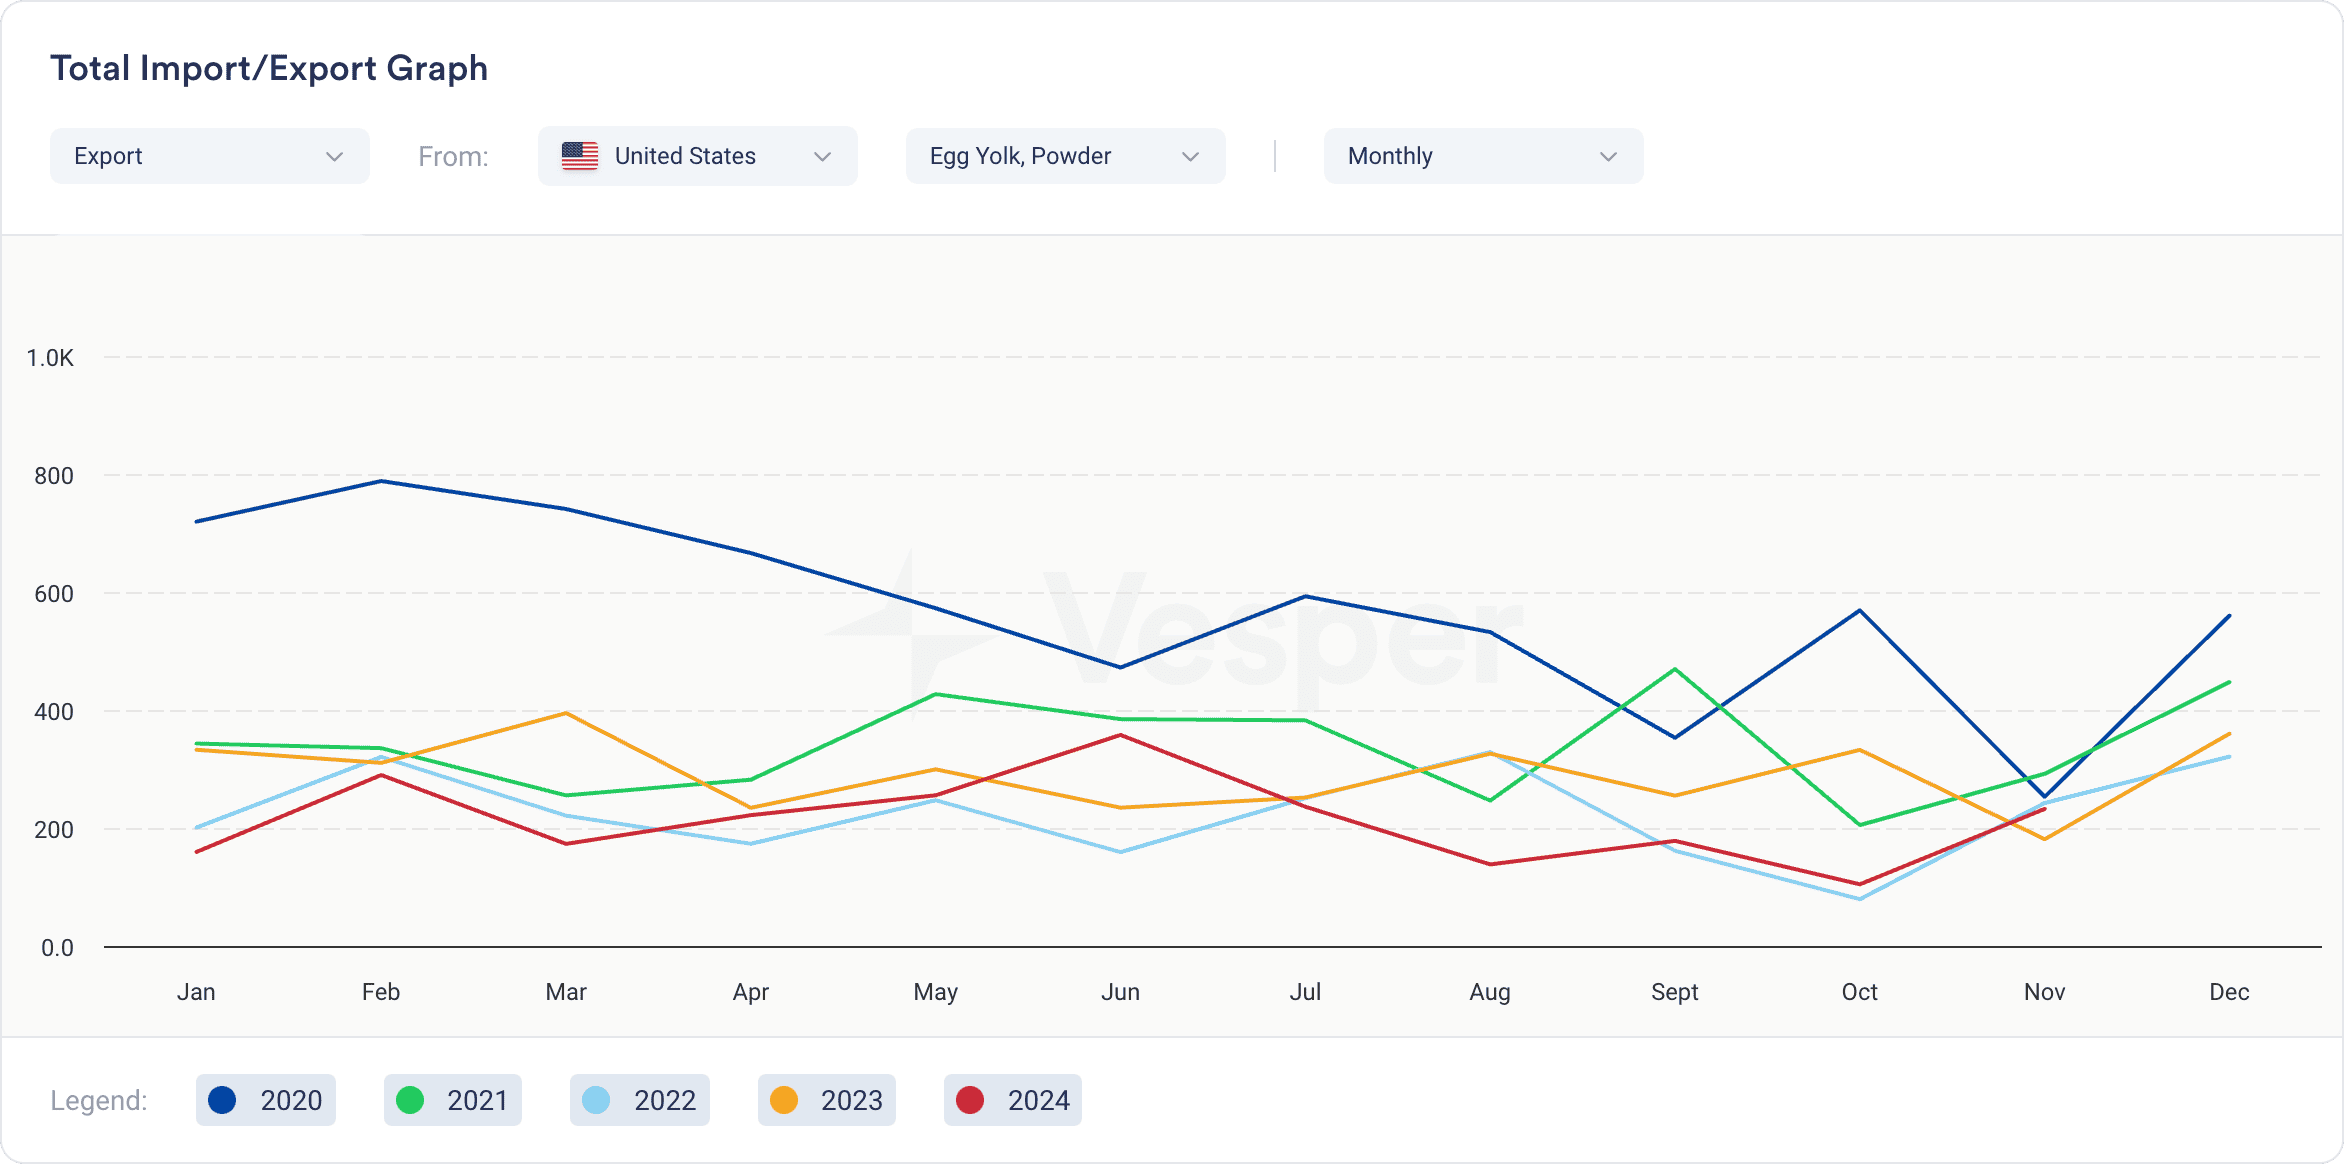Click the Dec label on x-axis
This screenshot has height=1164, width=2344.
[x=2229, y=992]
